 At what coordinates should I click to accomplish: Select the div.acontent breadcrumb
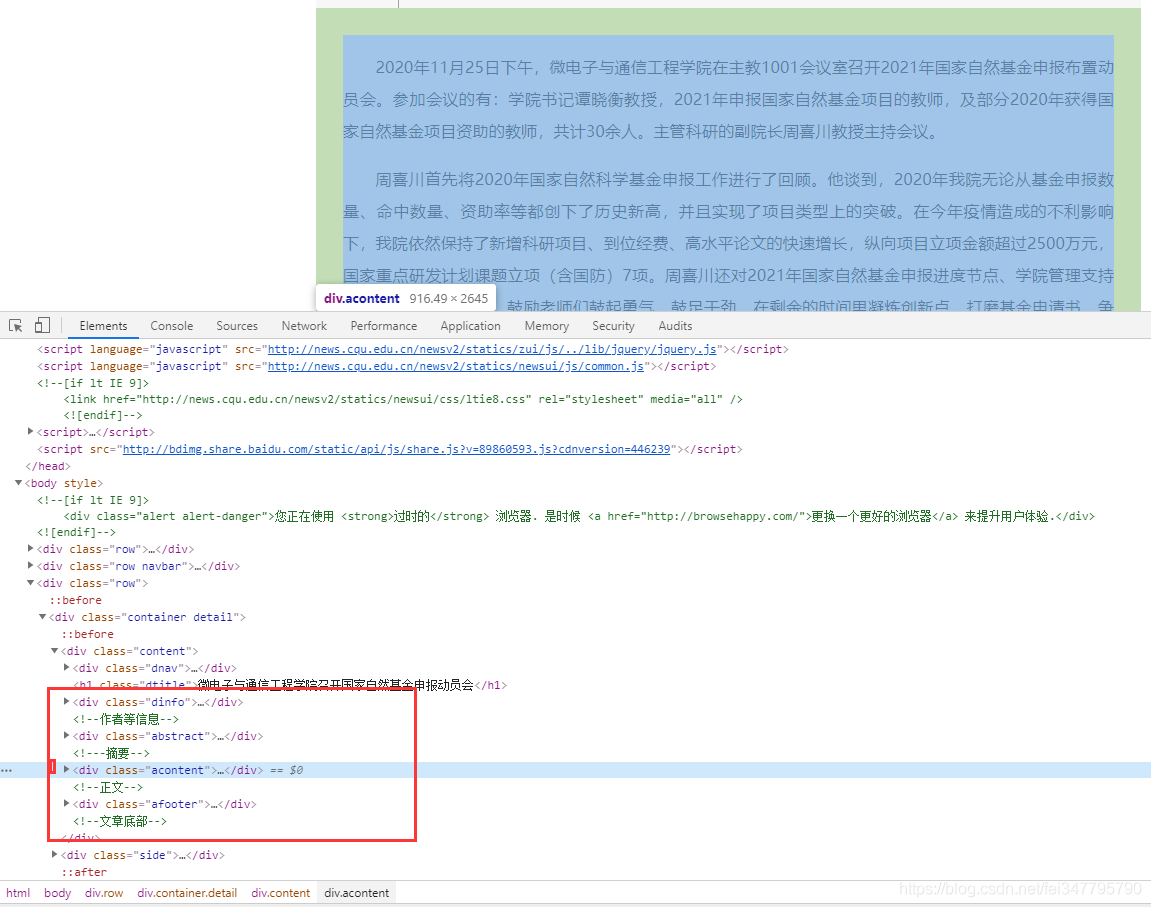(x=357, y=893)
